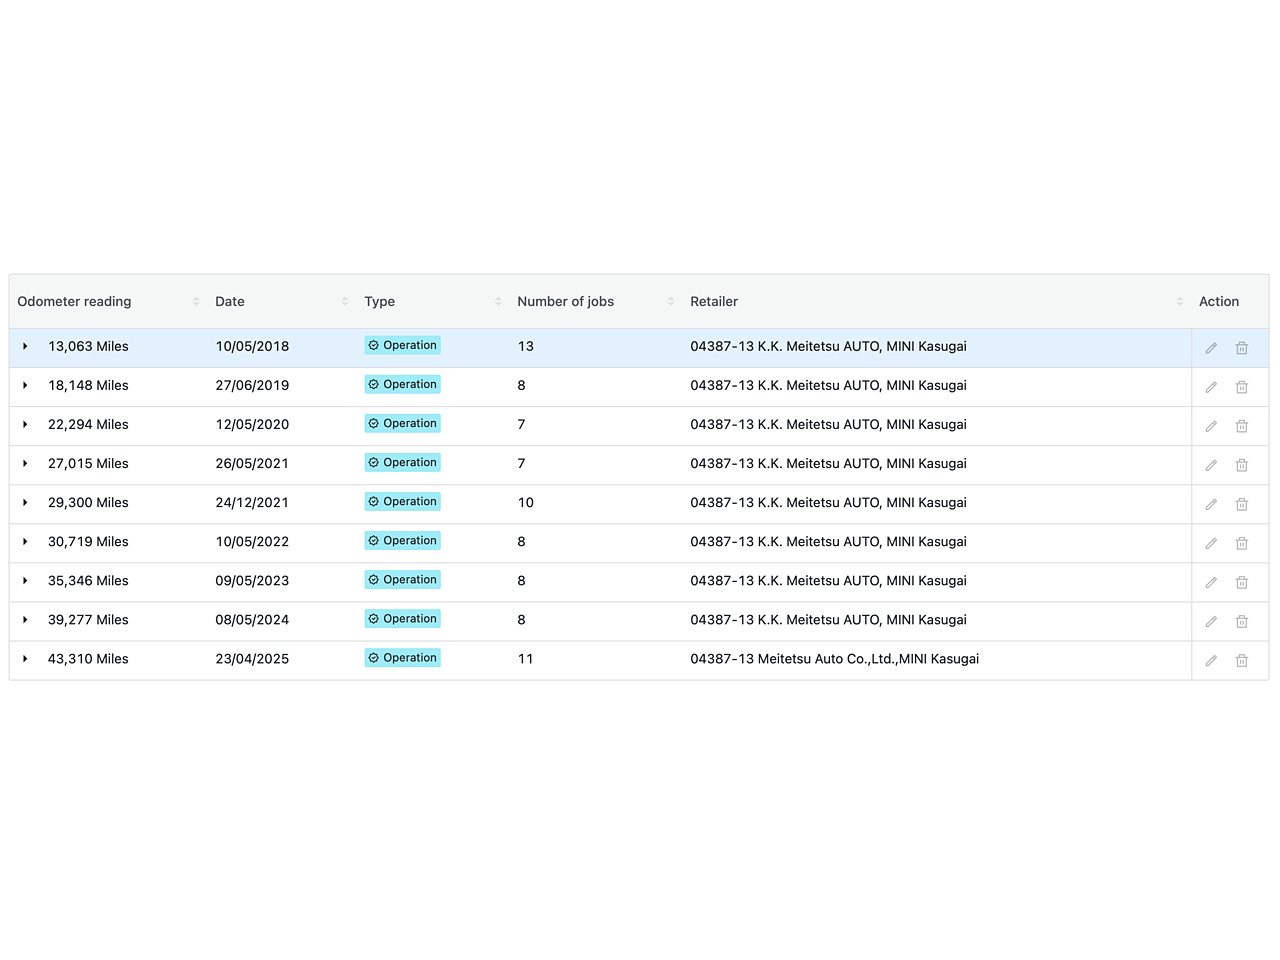Click the Operation tag dated 10/05/2018

[x=403, y=345]
